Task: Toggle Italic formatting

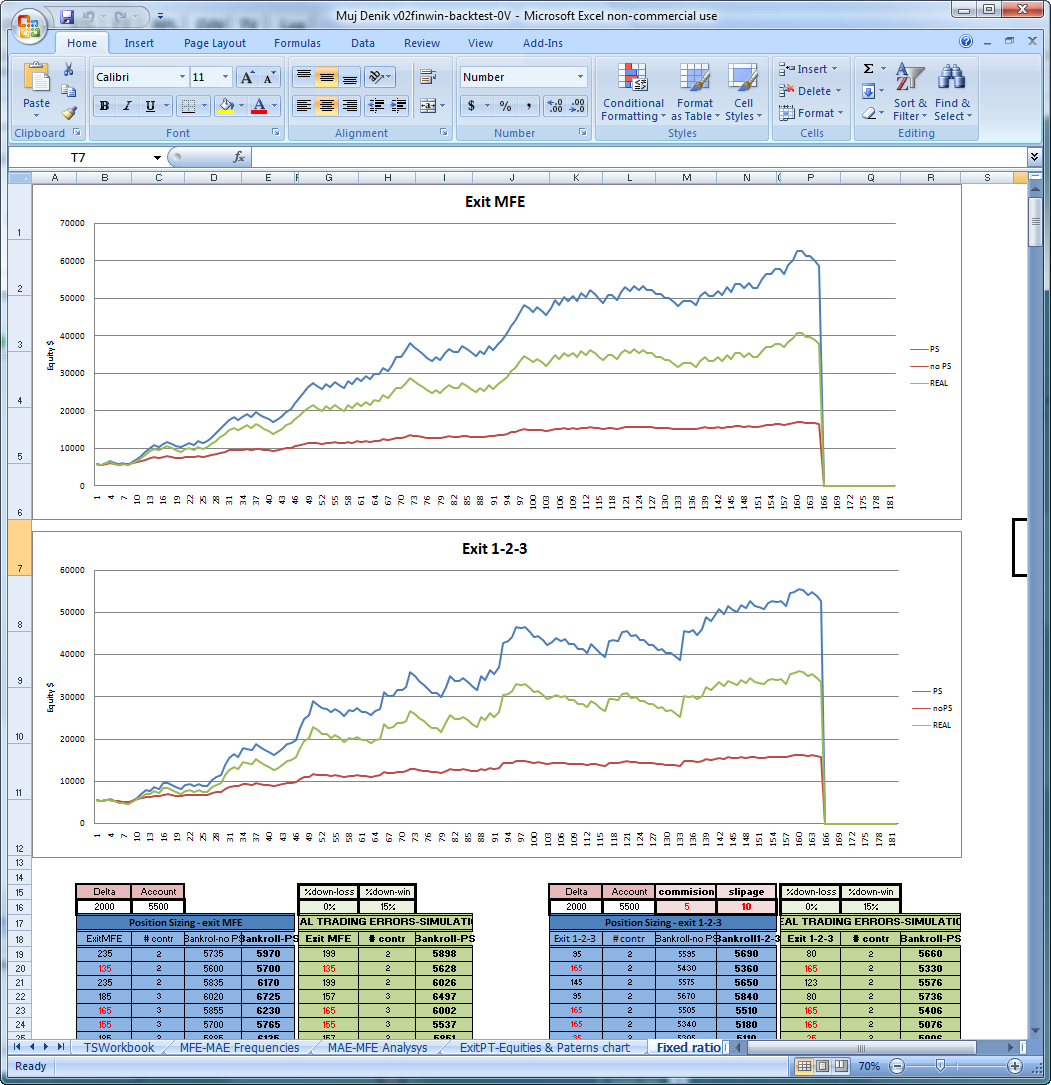Action: coord(127,106)
